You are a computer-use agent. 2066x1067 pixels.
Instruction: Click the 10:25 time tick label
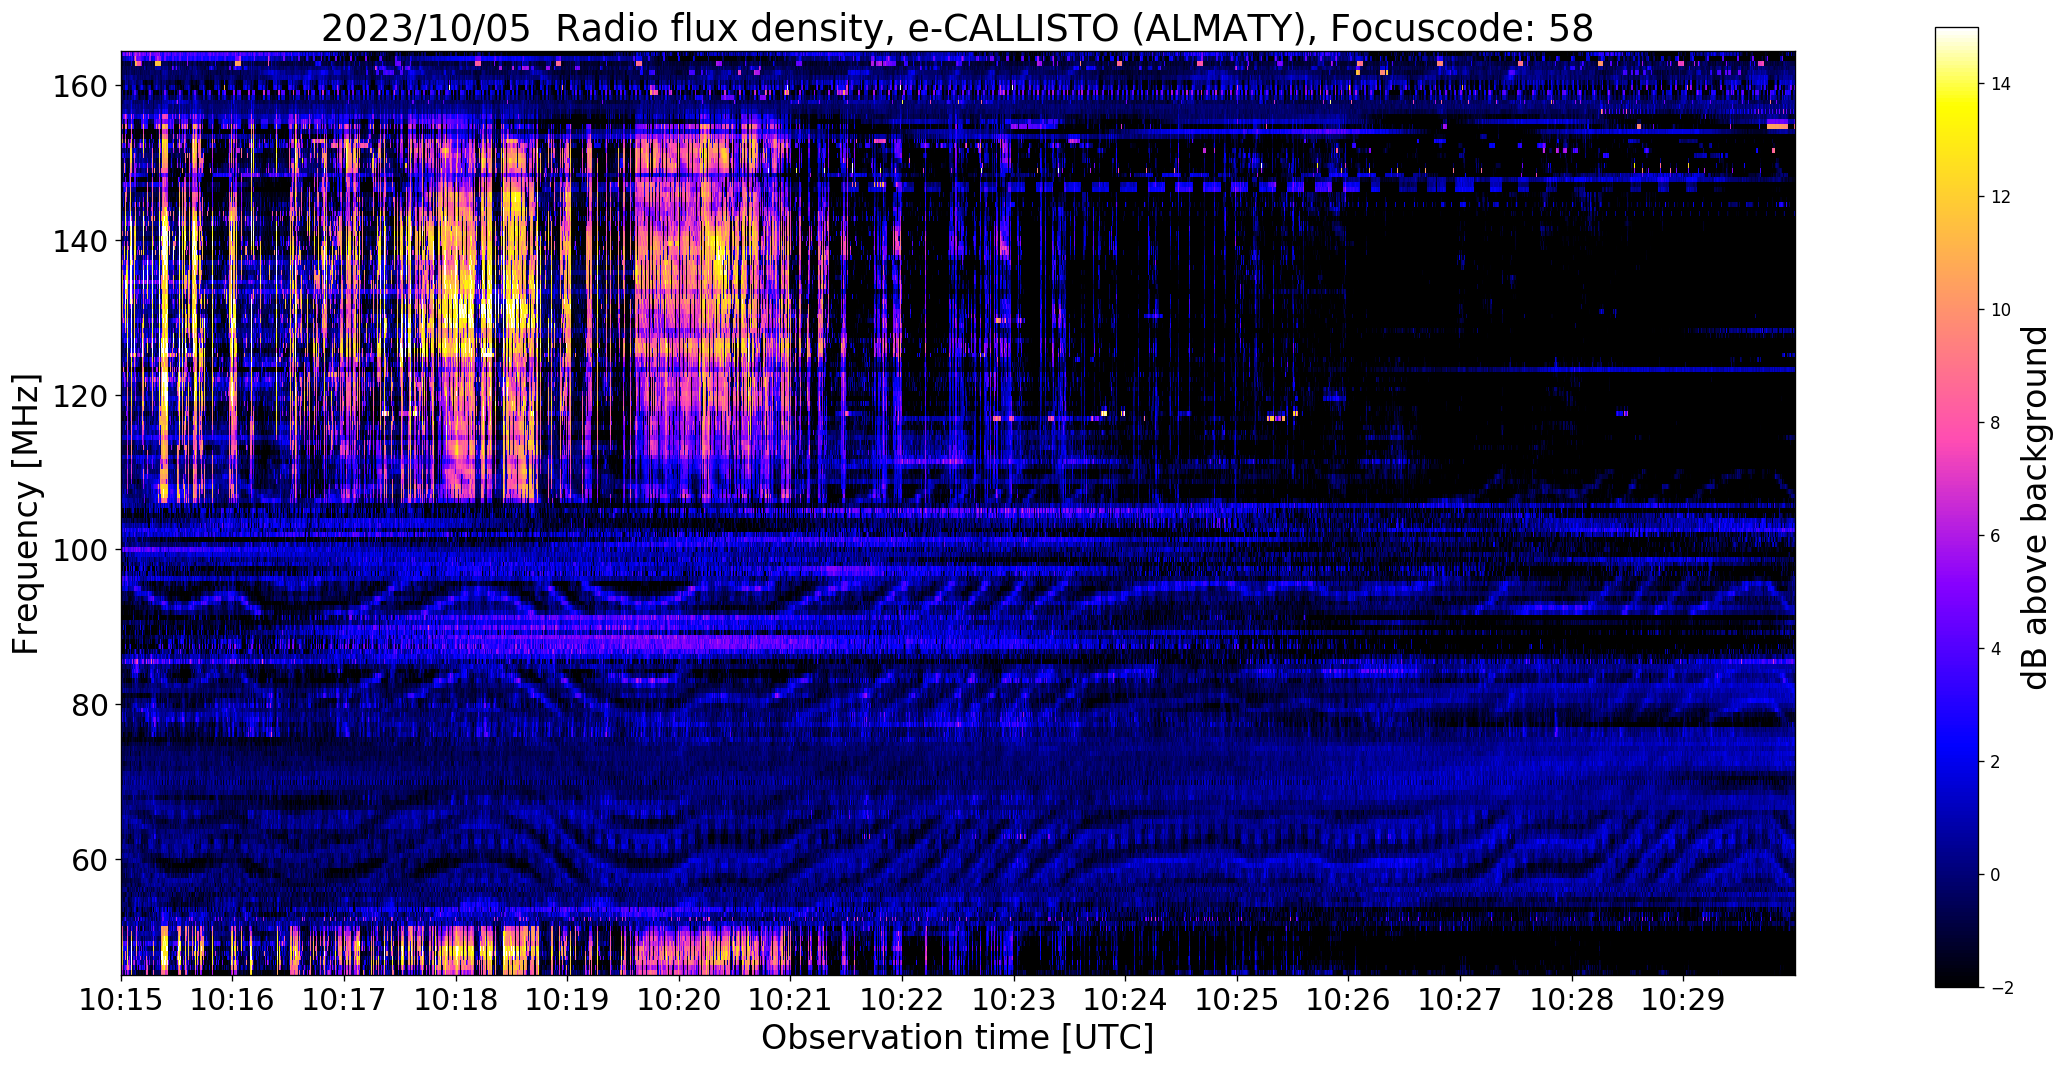1237,1000
